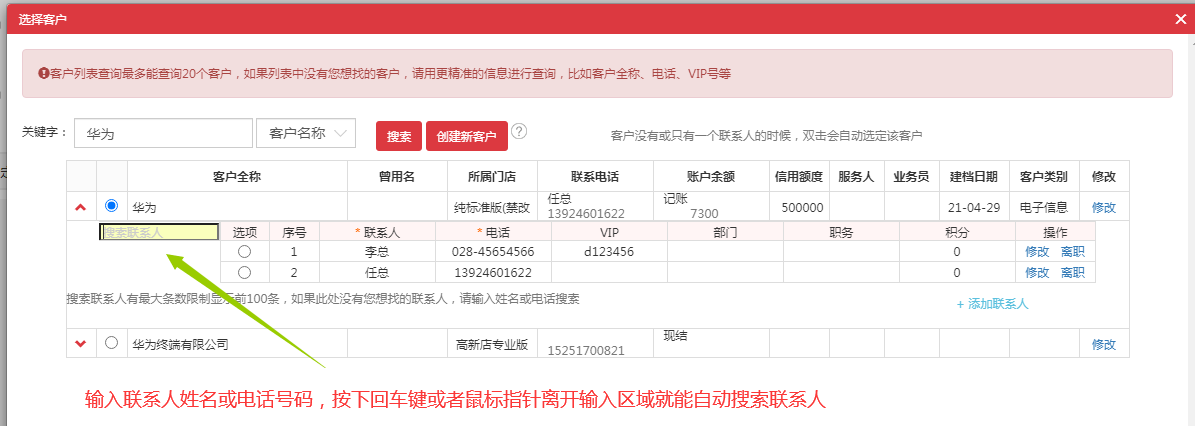Click the 部门 column header in contacts
The height and width of the screenshot is (426, 1195).
pyautogui.click(x=725, y=232)
